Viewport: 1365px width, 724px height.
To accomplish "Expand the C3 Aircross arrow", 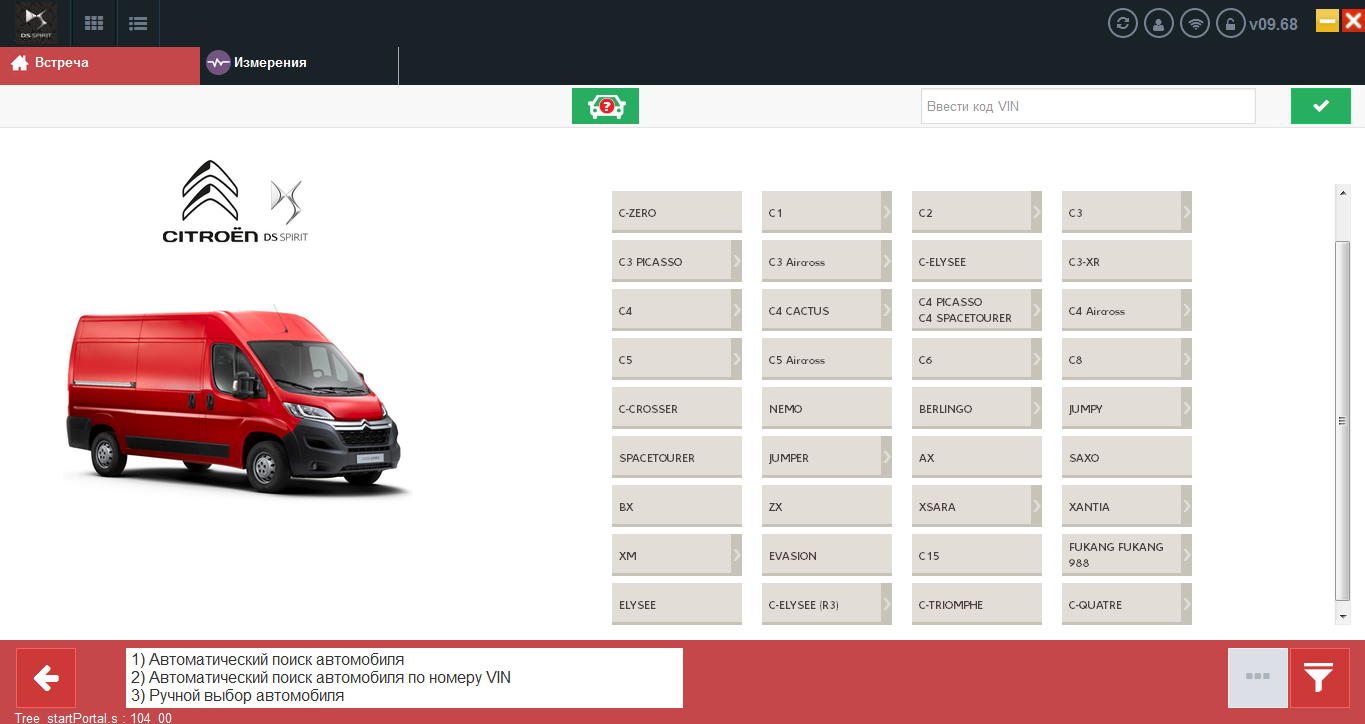I will tap(886, 261).
